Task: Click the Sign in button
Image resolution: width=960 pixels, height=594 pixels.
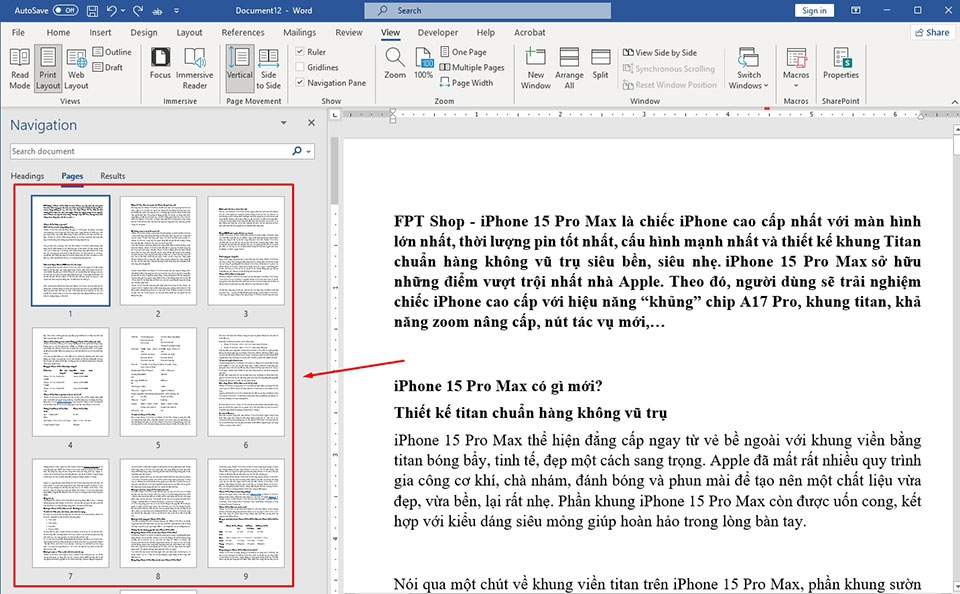Action: [814, 10]
